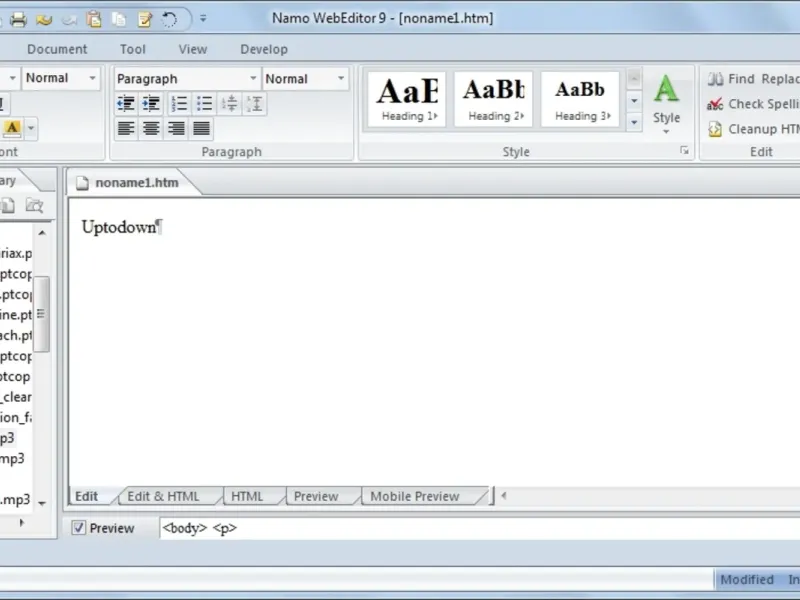The image size is (800, 600).
Task: Open the Document ribbon tab
Action: point(57,49)
